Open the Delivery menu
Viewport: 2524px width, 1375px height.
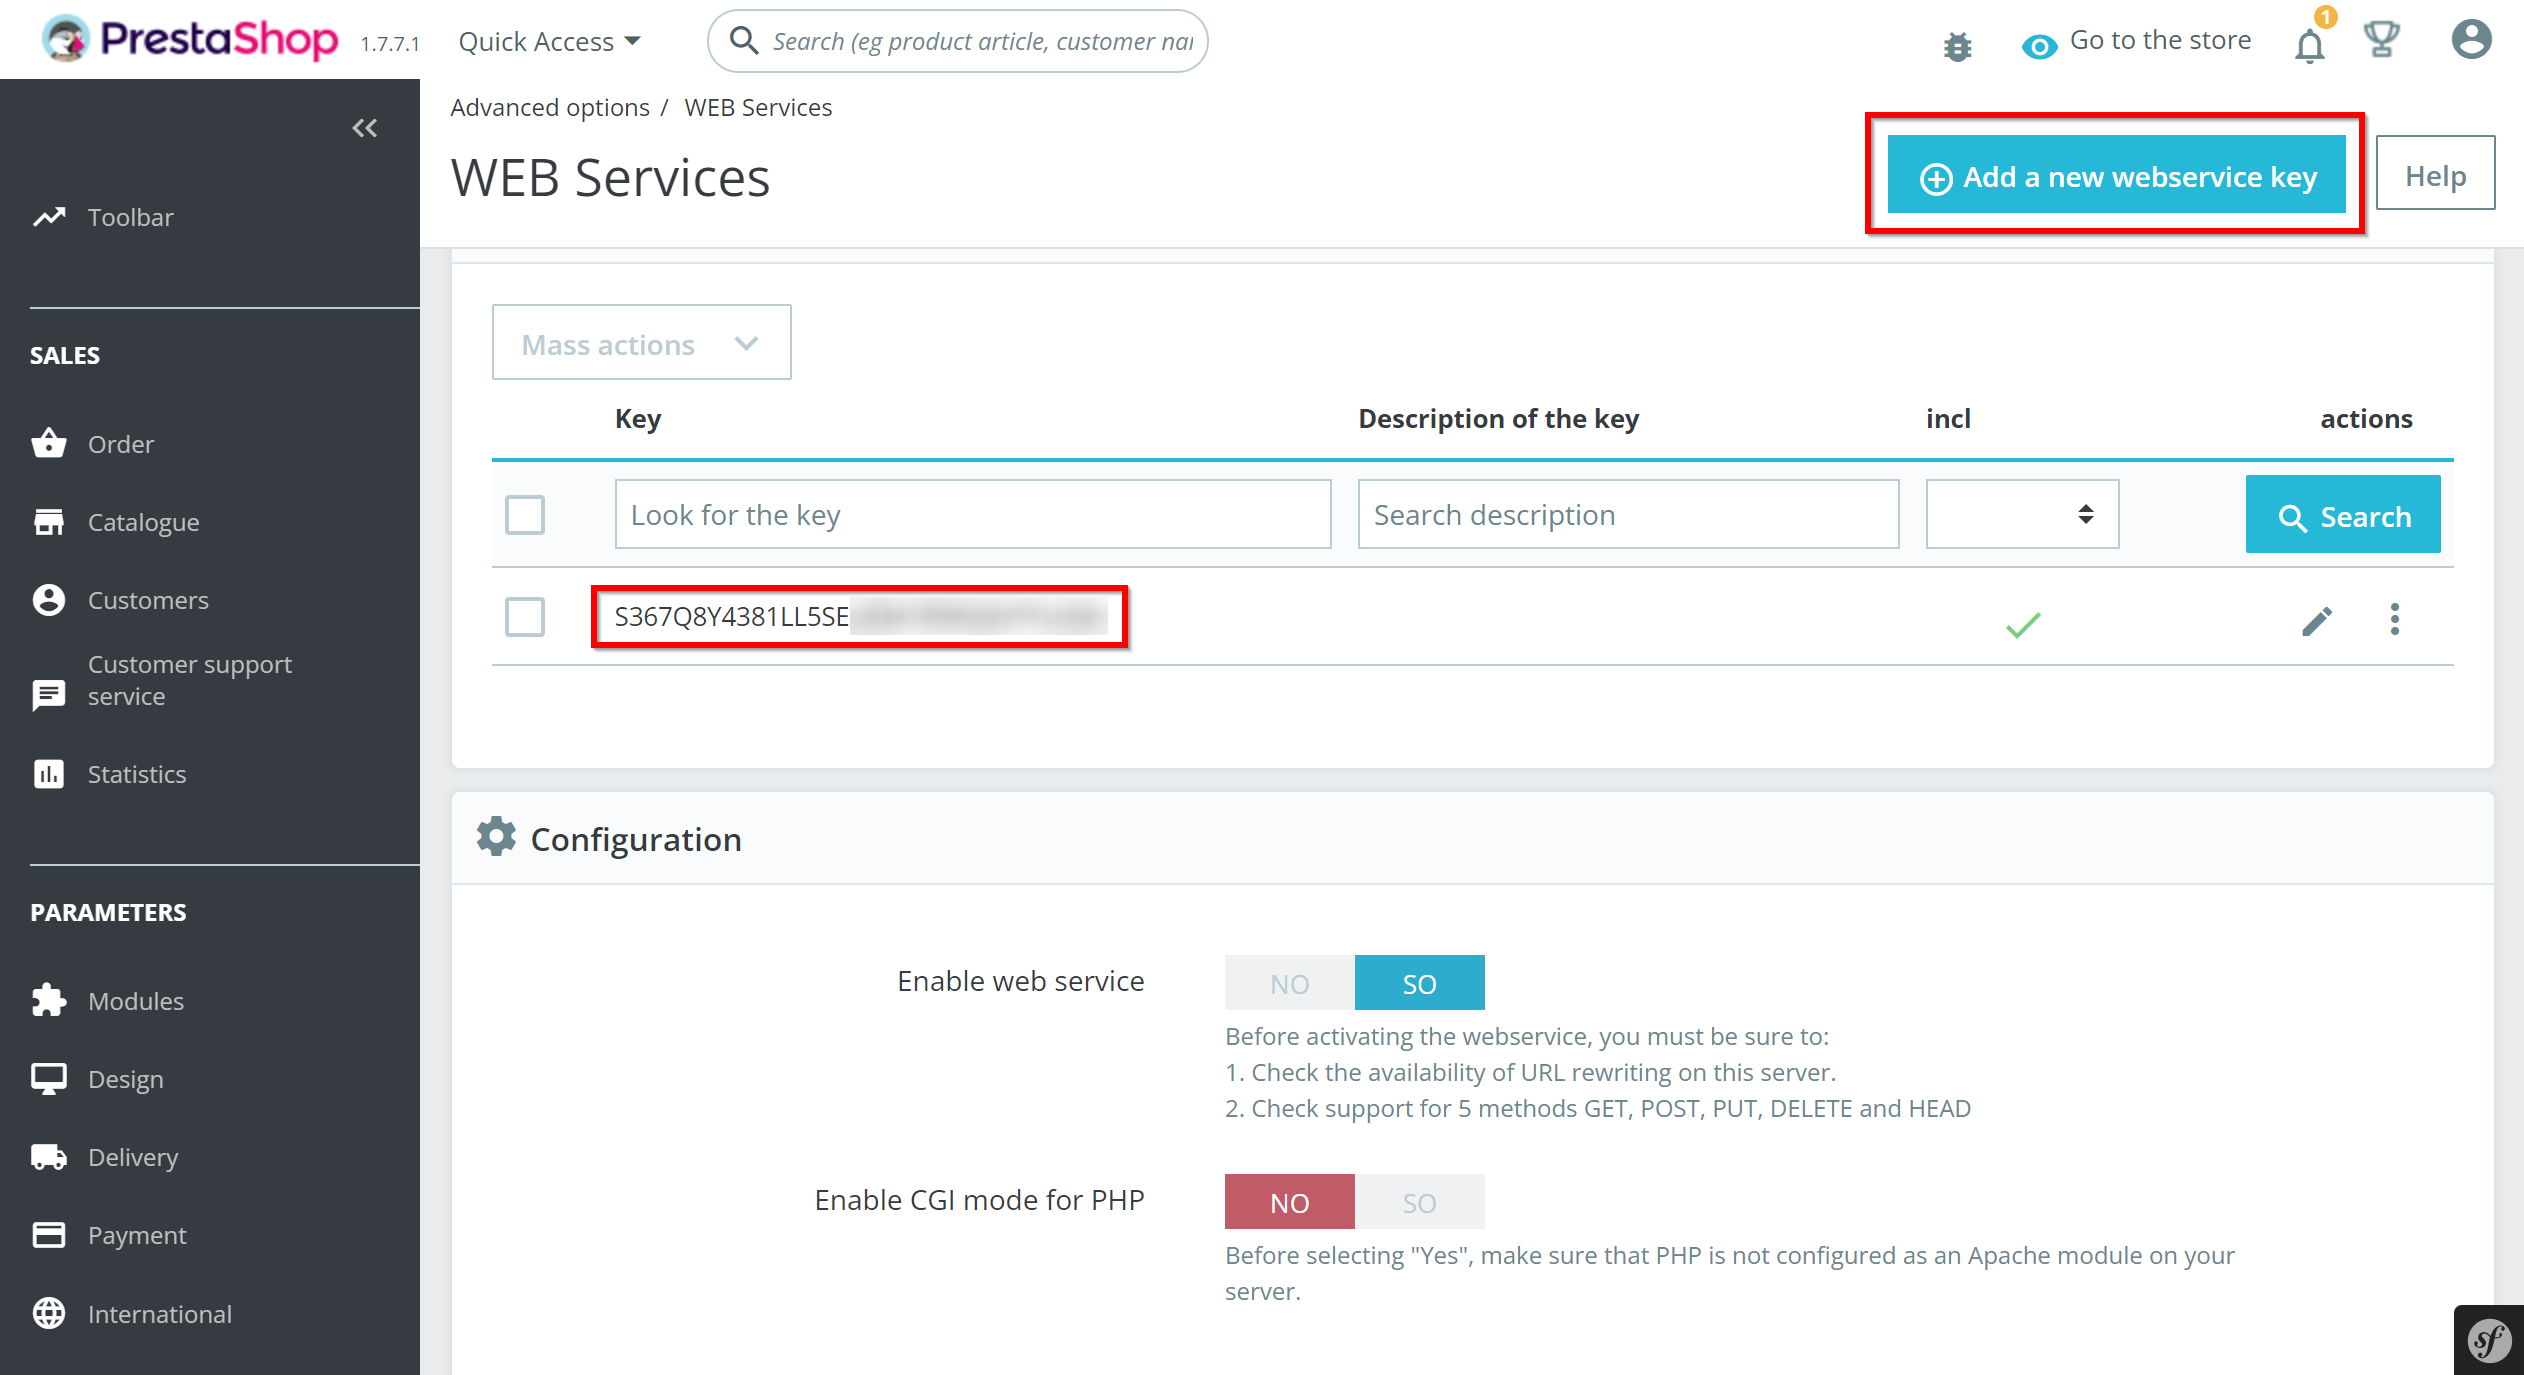pos(133,1157)
